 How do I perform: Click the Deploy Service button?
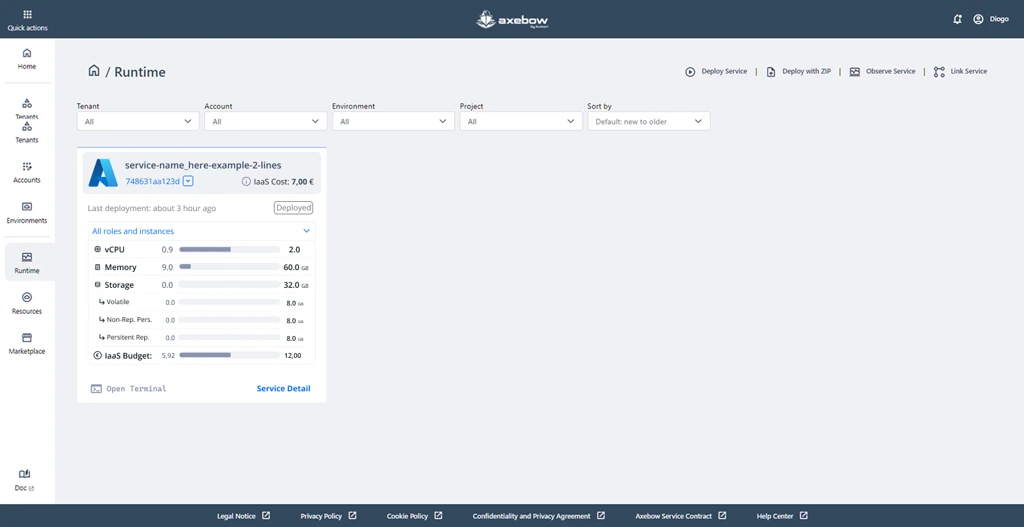(716, 72)
